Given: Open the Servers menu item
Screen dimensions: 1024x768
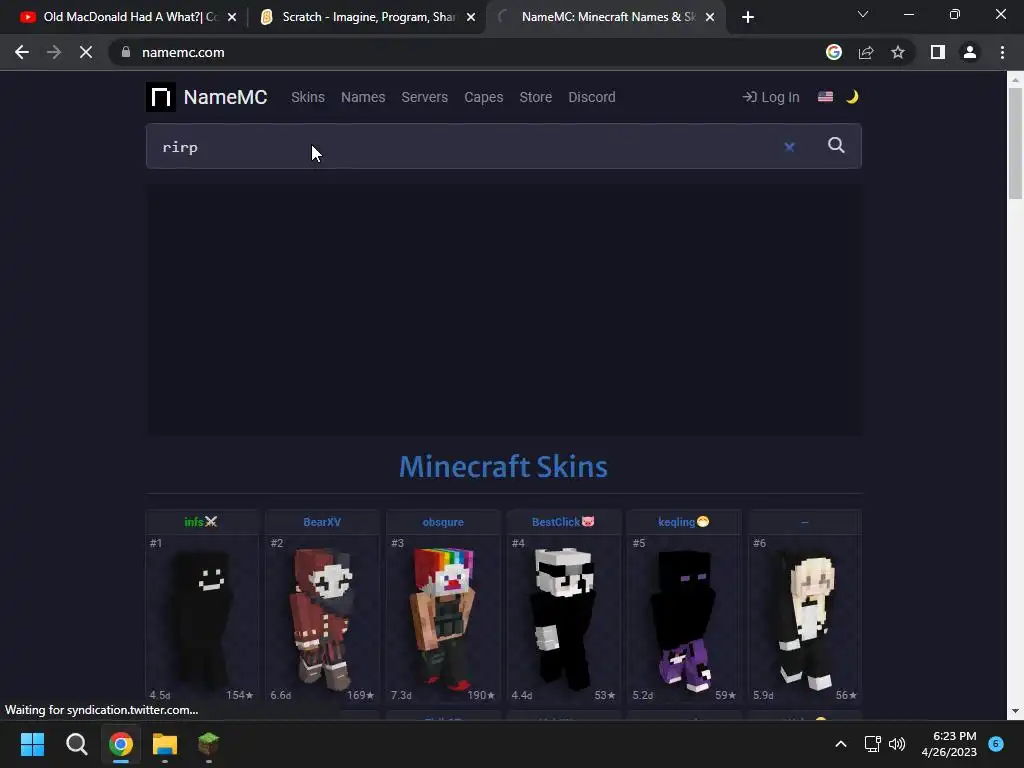Looking at the screenshot, I should [424, 97].
